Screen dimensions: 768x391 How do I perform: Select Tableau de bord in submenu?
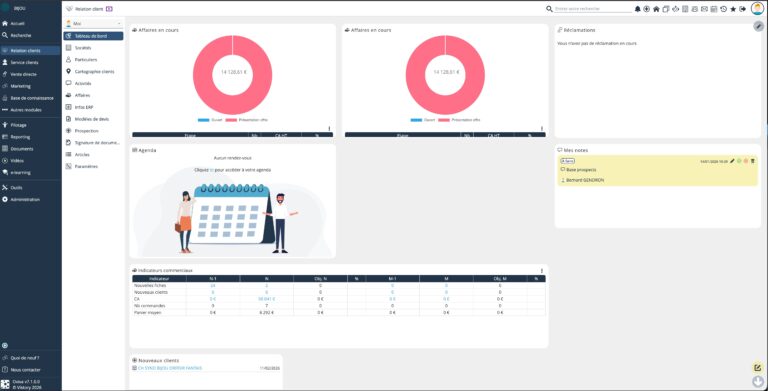click(93, 36)
